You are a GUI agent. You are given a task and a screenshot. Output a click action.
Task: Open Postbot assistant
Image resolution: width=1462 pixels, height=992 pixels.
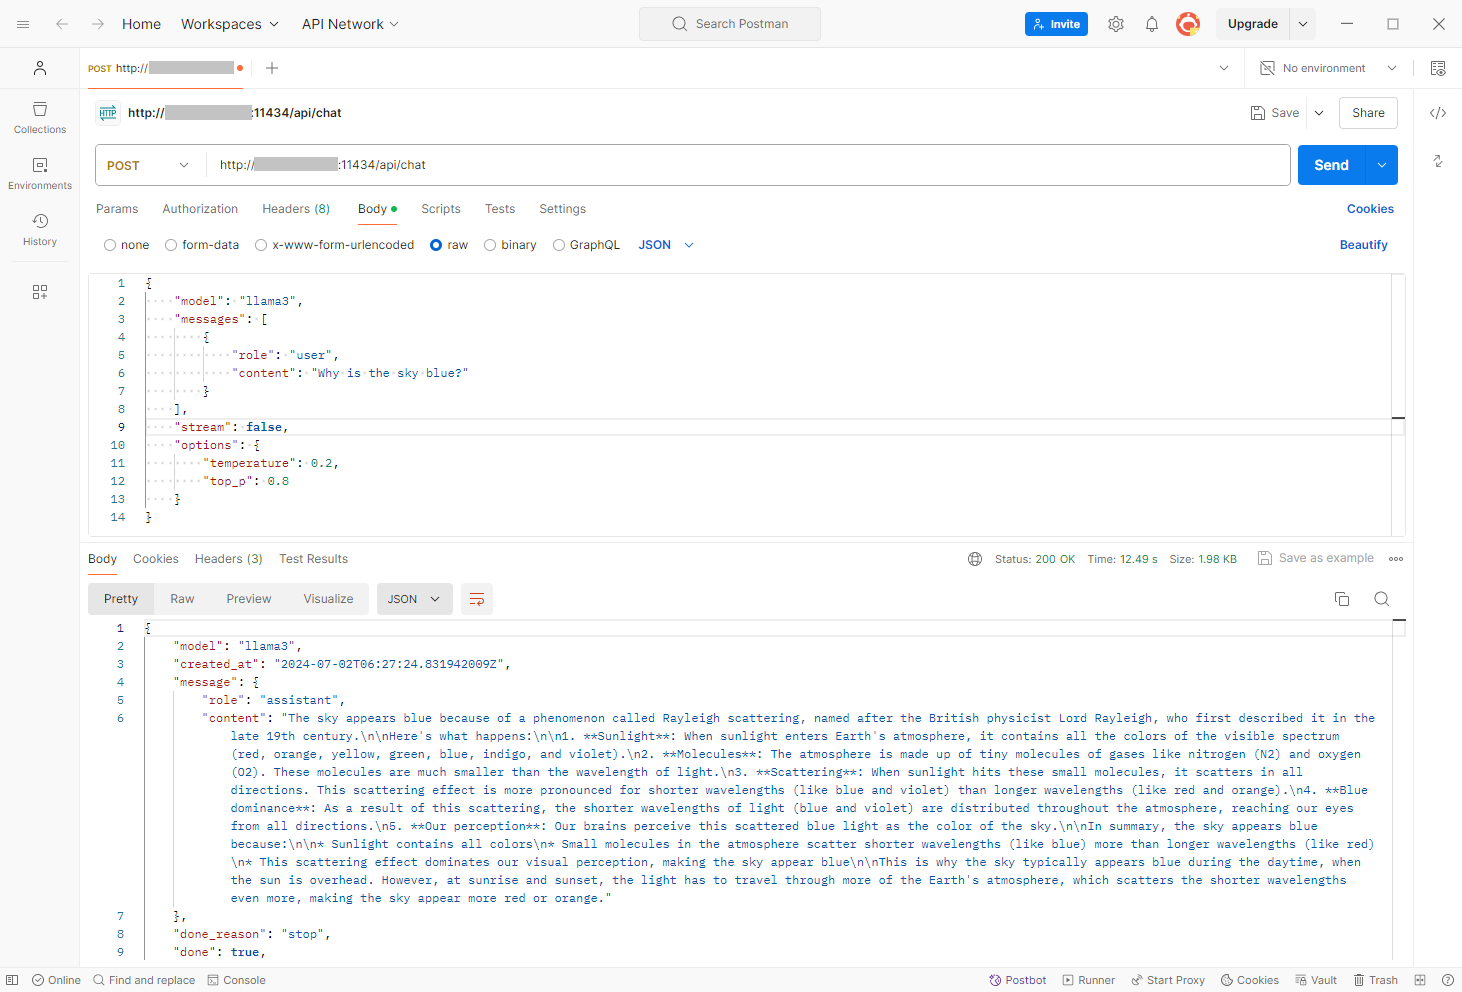tap(1017, 980)
